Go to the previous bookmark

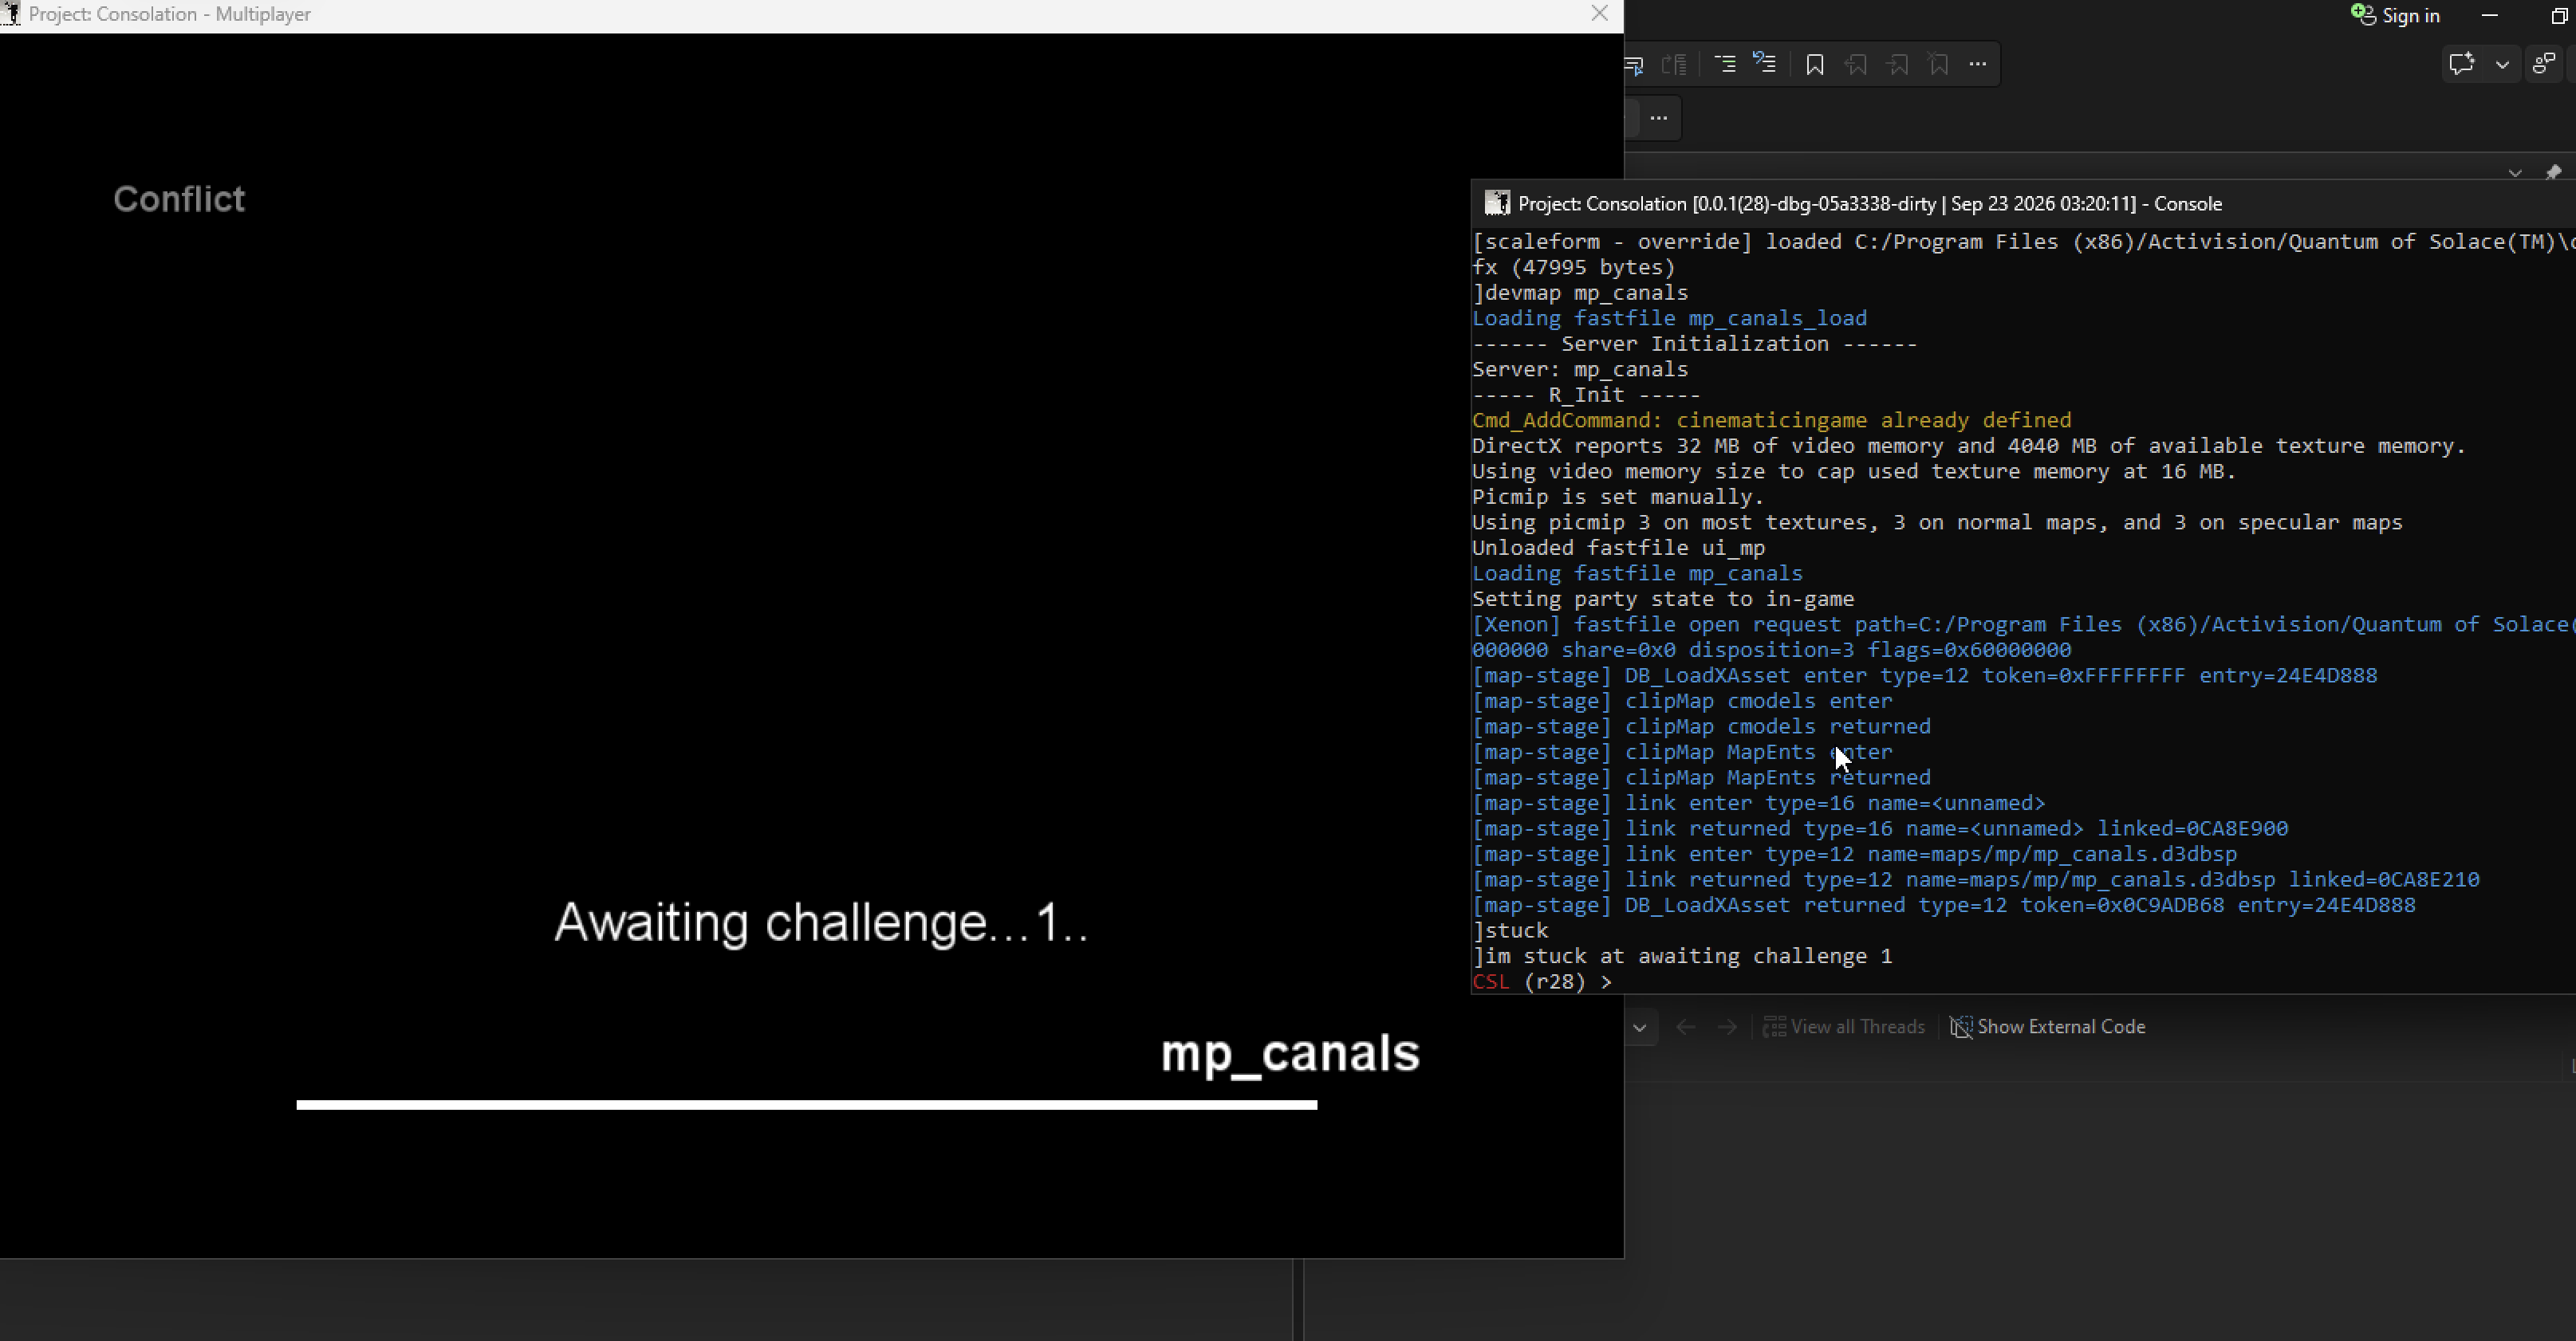(x=1856, y=65)
